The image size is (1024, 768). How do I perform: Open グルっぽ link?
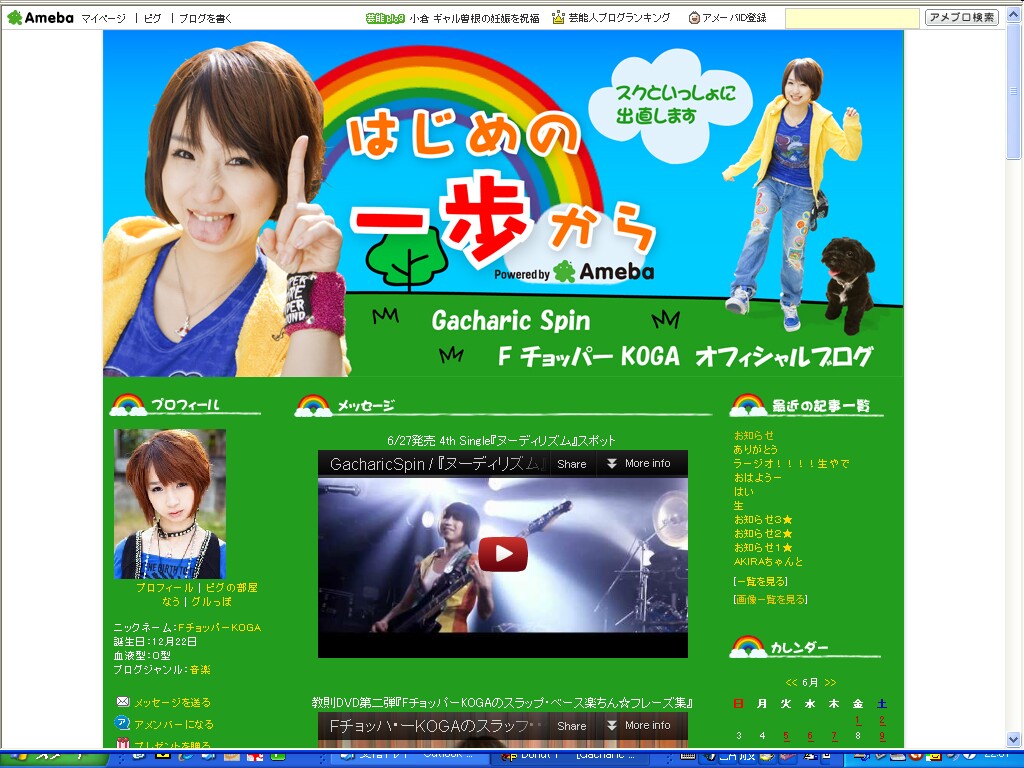[211, 601]
